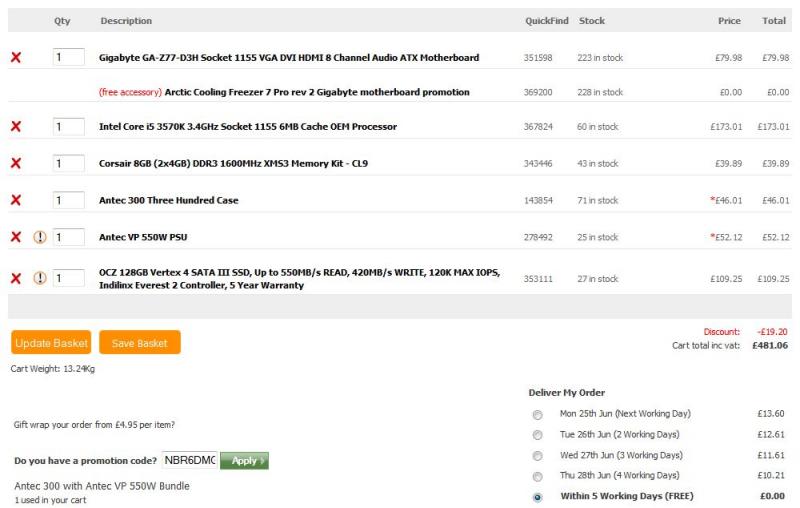Click 'Antec 300 with Antec VP 550W Bundle' text
Image resolution: width=800 pixels, height=508 pixels.
click(102, 486)
